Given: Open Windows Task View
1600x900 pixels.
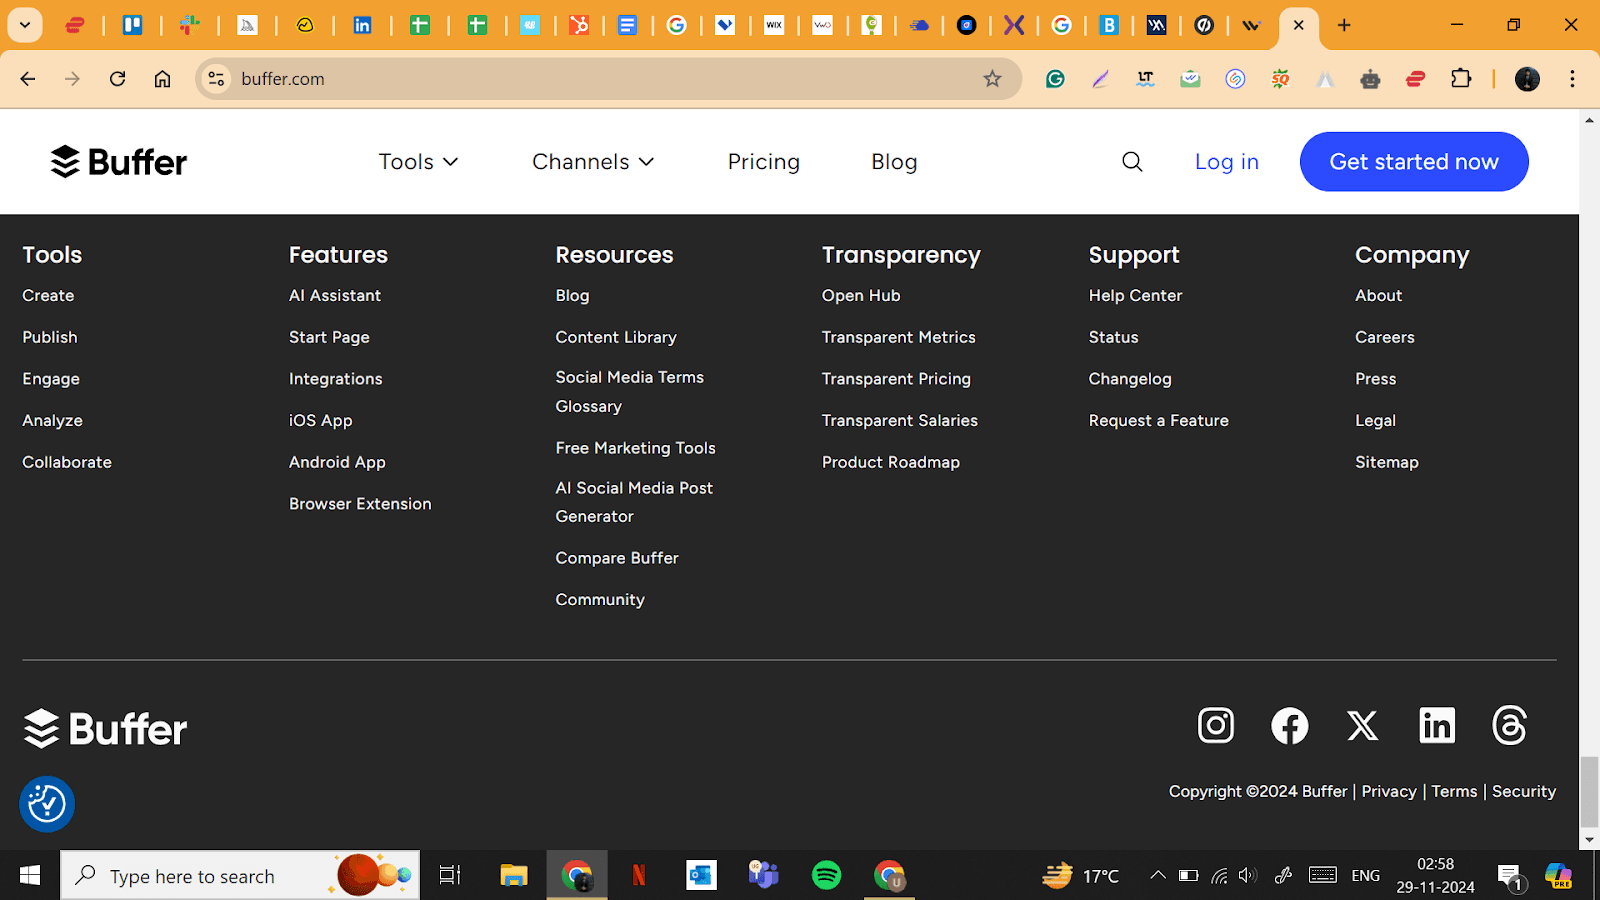Looking at the screenshot, I should 450,876.
